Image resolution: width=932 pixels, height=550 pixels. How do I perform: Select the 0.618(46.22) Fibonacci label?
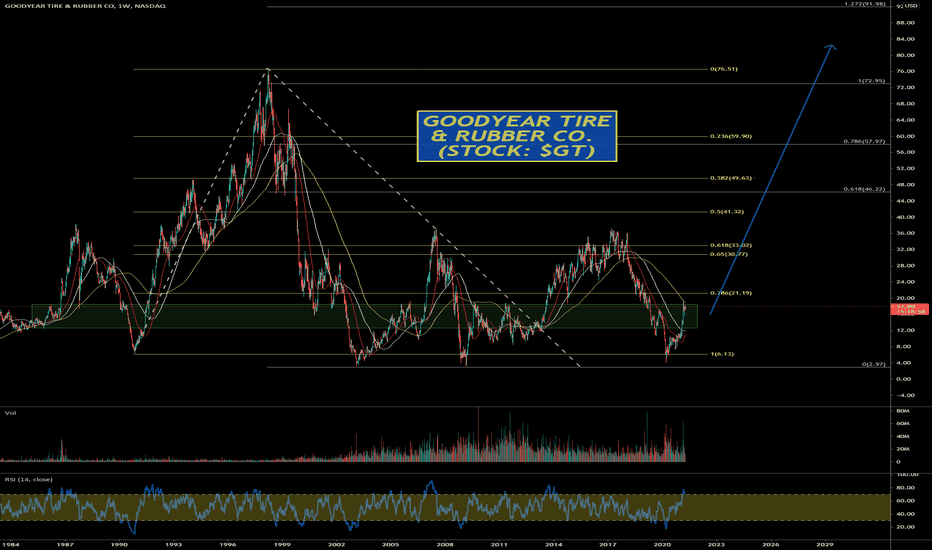click(864, 189)
